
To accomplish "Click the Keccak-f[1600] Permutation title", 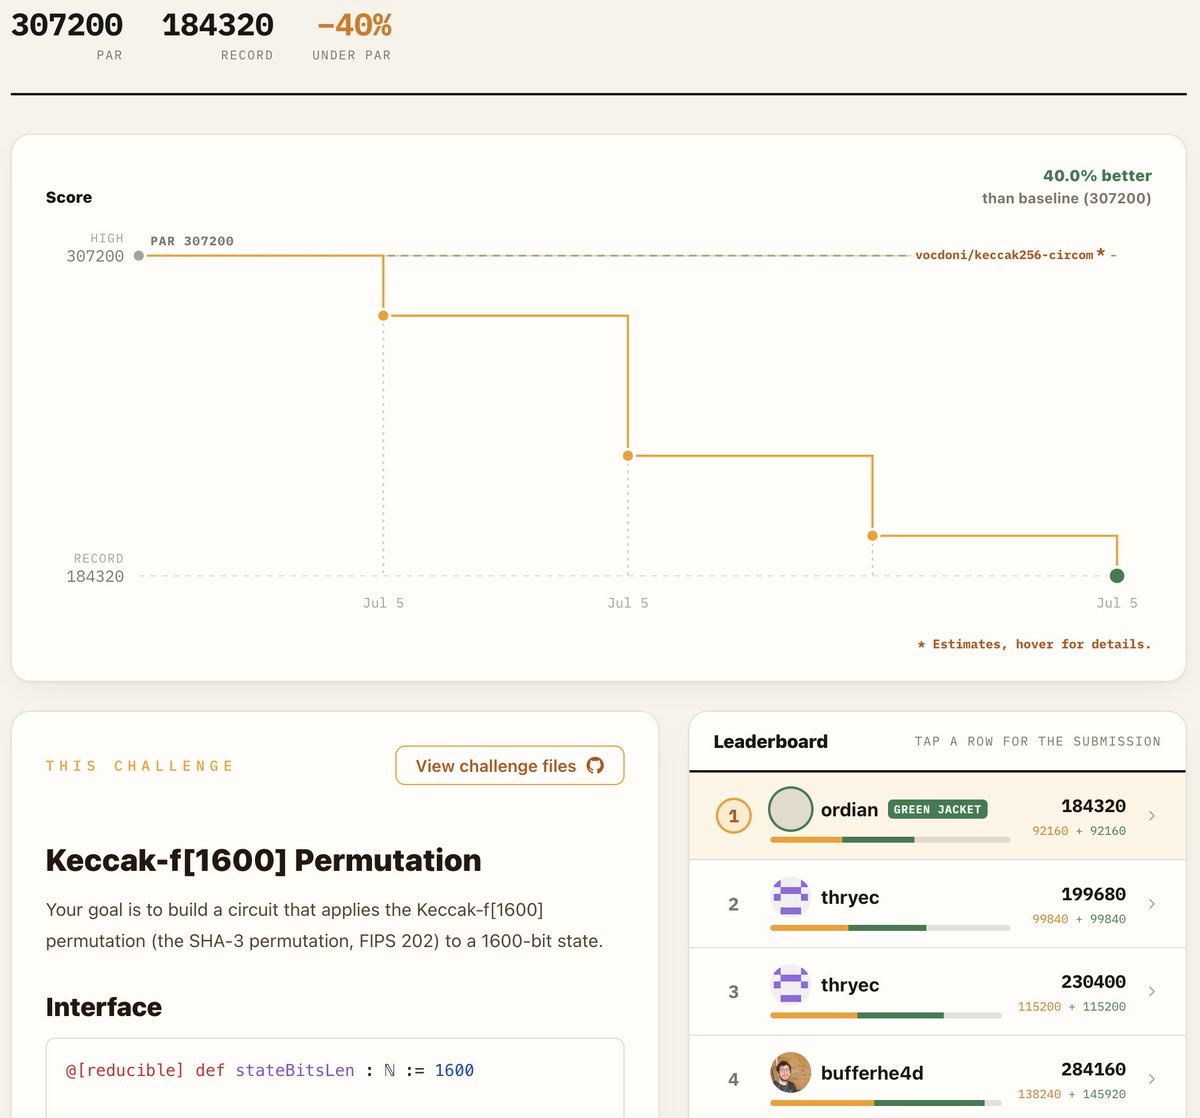I will [263, 860].
